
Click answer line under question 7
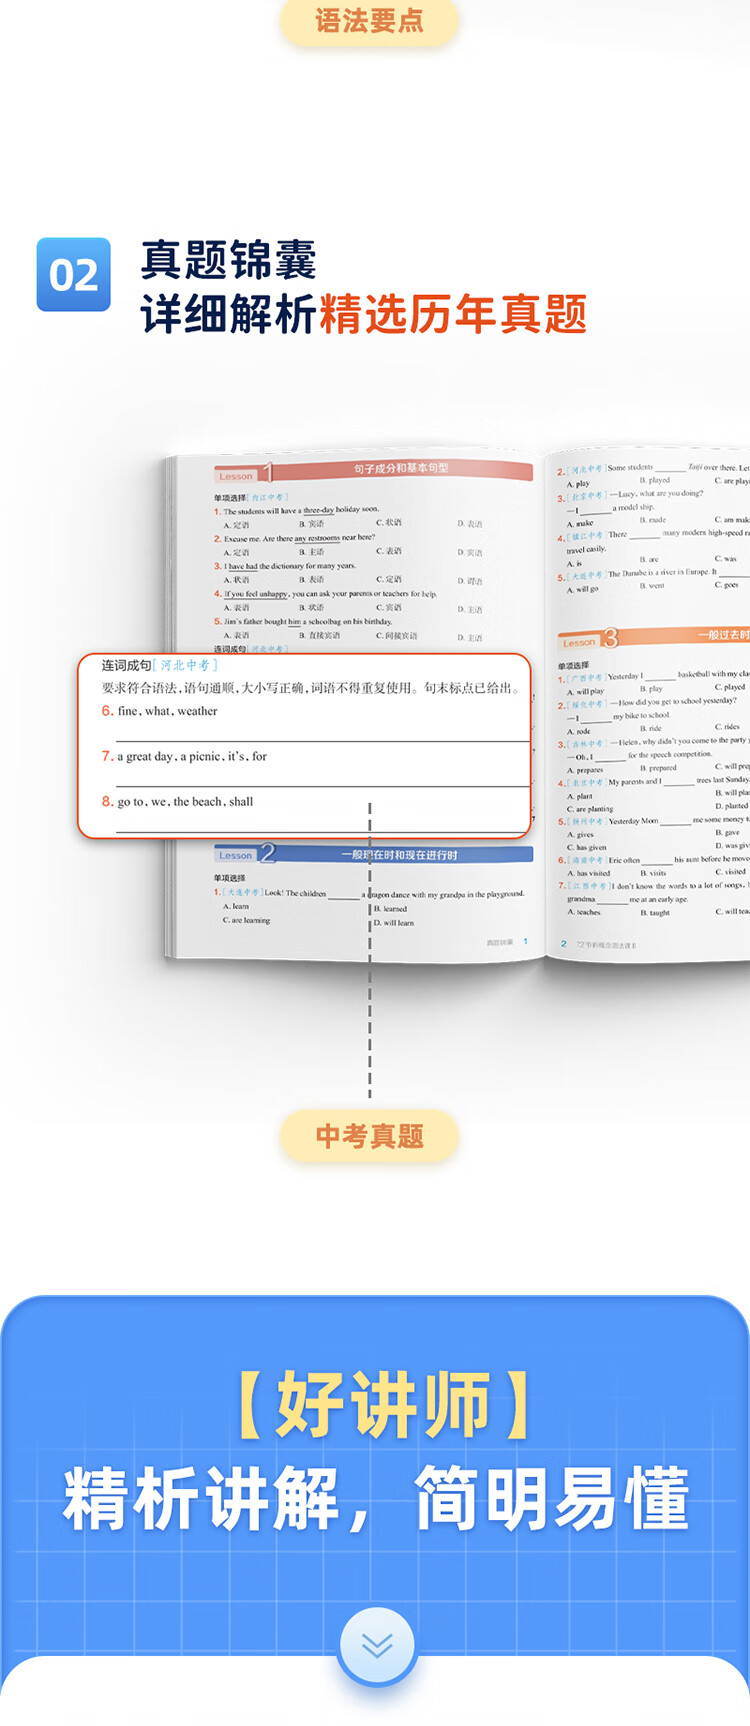tap(320, 784)
